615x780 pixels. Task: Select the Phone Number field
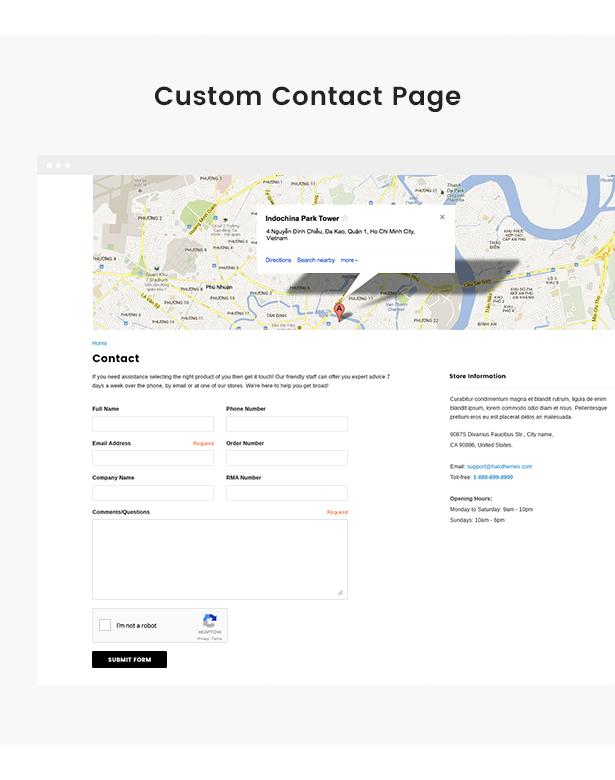(x=287, y=424)
